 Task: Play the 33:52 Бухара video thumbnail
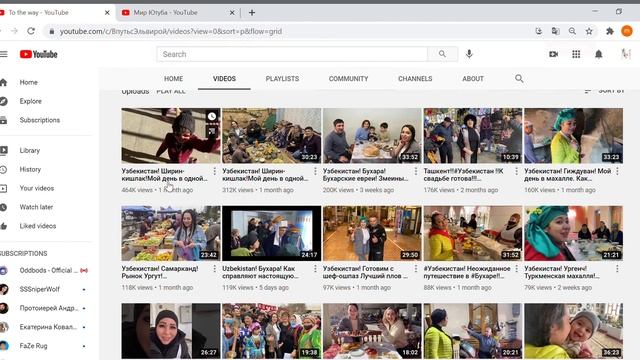pos(372,136)
